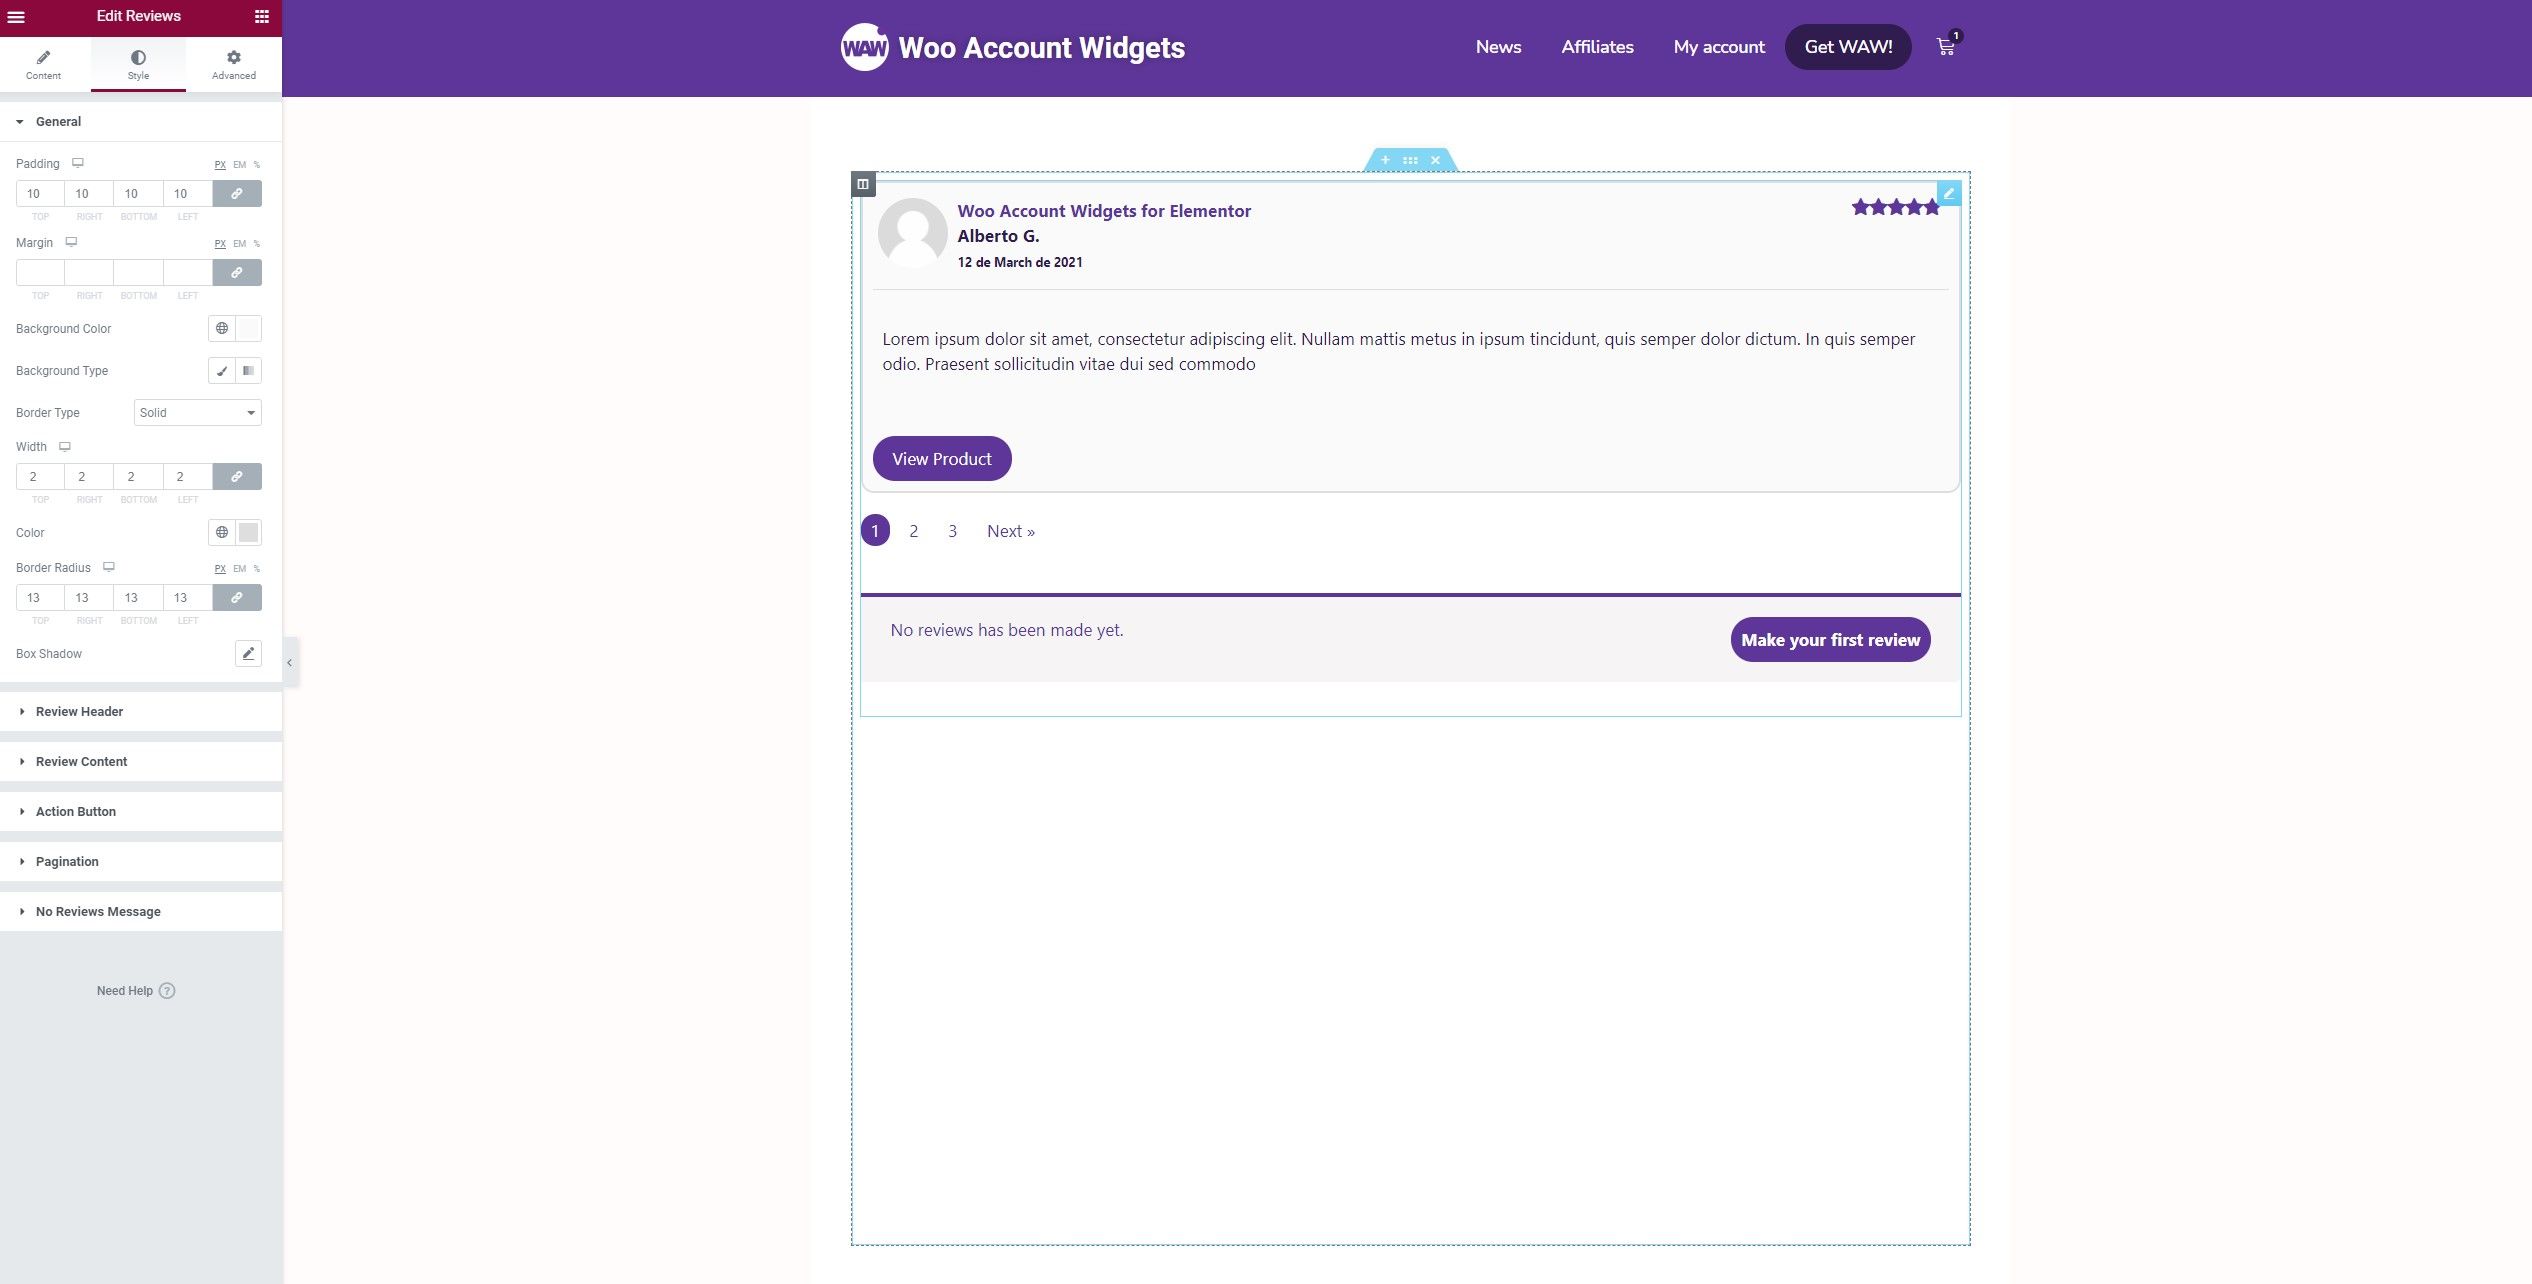Toggle linked values for Margin

[x=237, y=273]
